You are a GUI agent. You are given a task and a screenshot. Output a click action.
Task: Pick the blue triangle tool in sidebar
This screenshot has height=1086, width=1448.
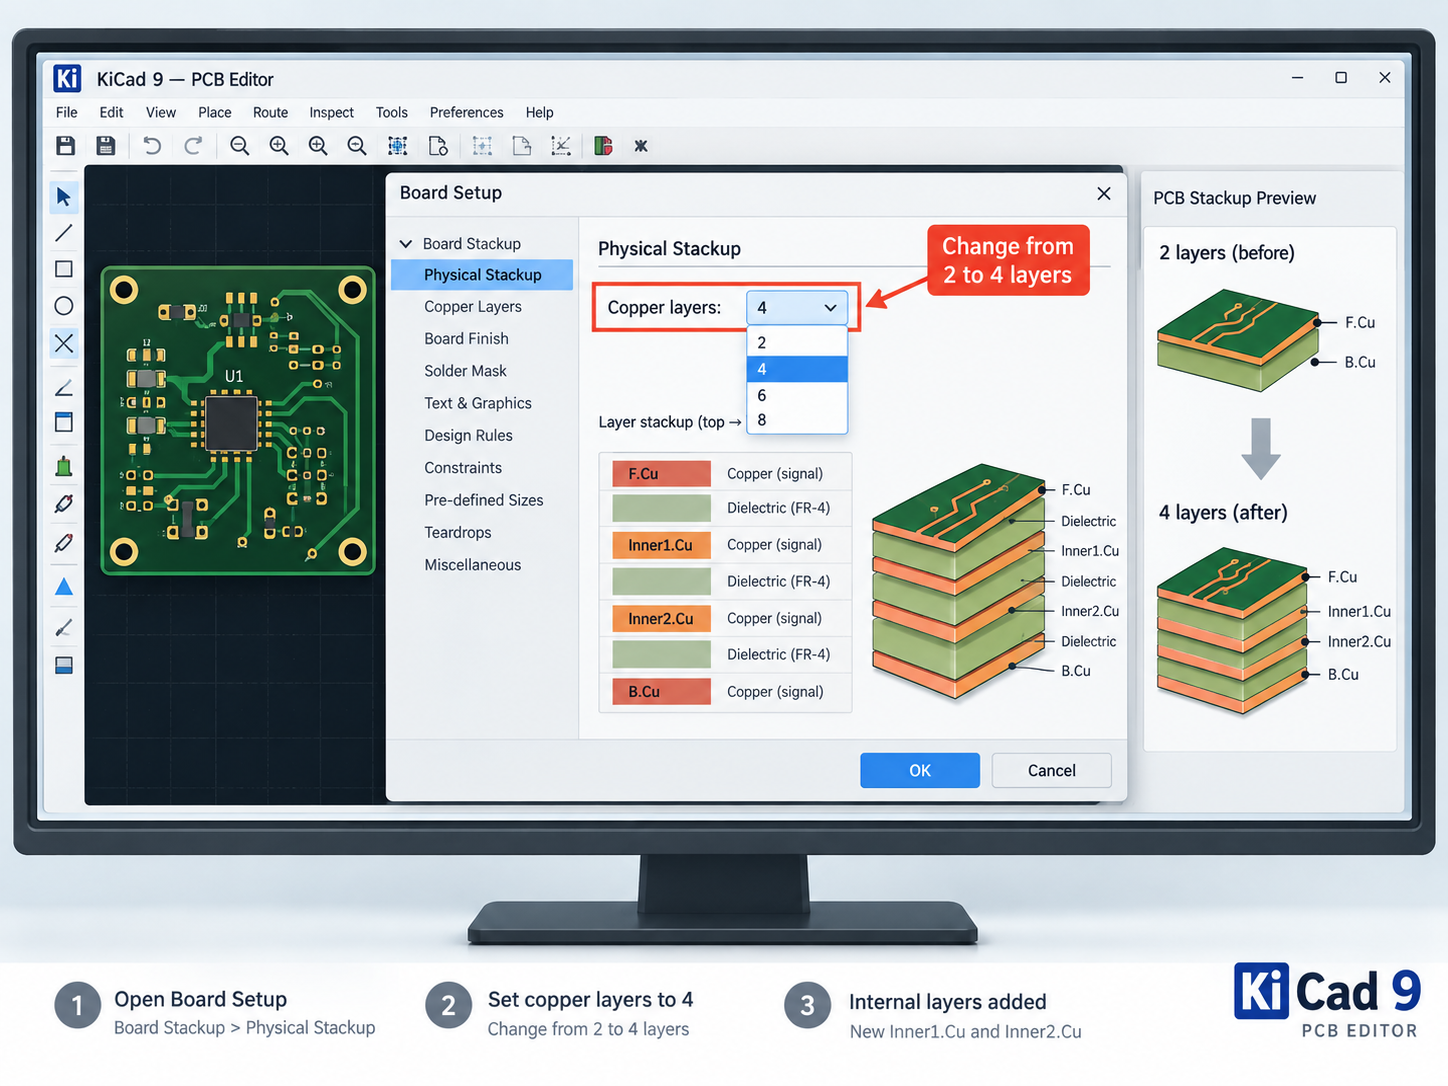pos(64,586)
